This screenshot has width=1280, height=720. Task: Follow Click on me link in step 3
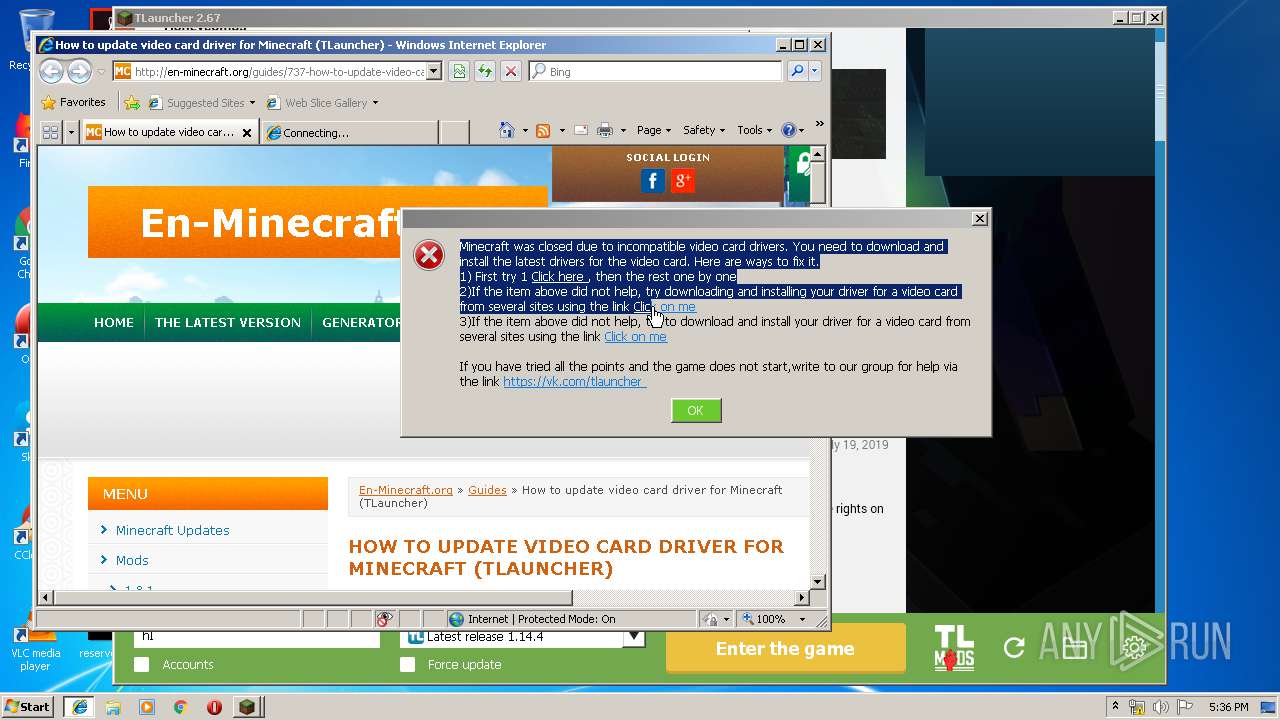[635, 336]
